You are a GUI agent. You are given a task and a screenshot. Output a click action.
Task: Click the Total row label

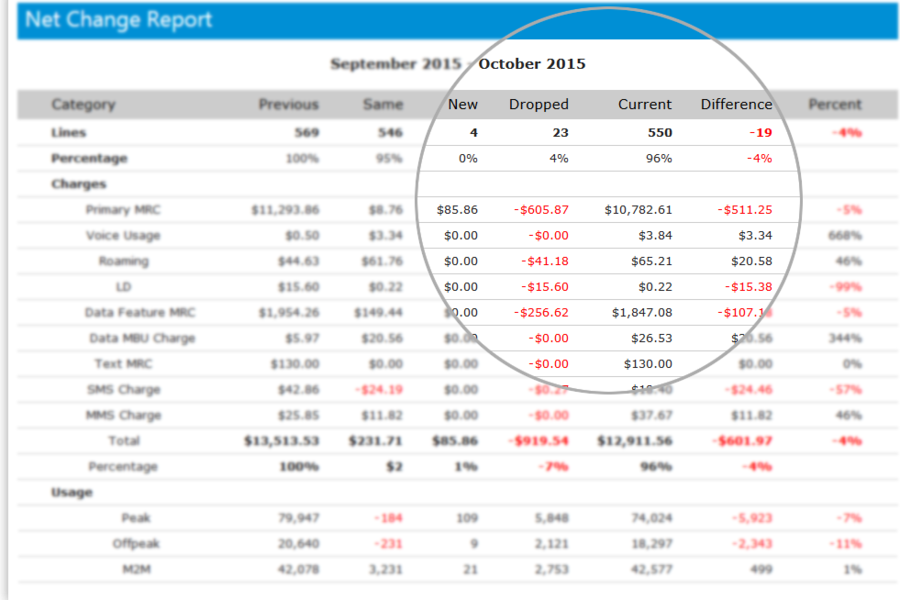124,441
